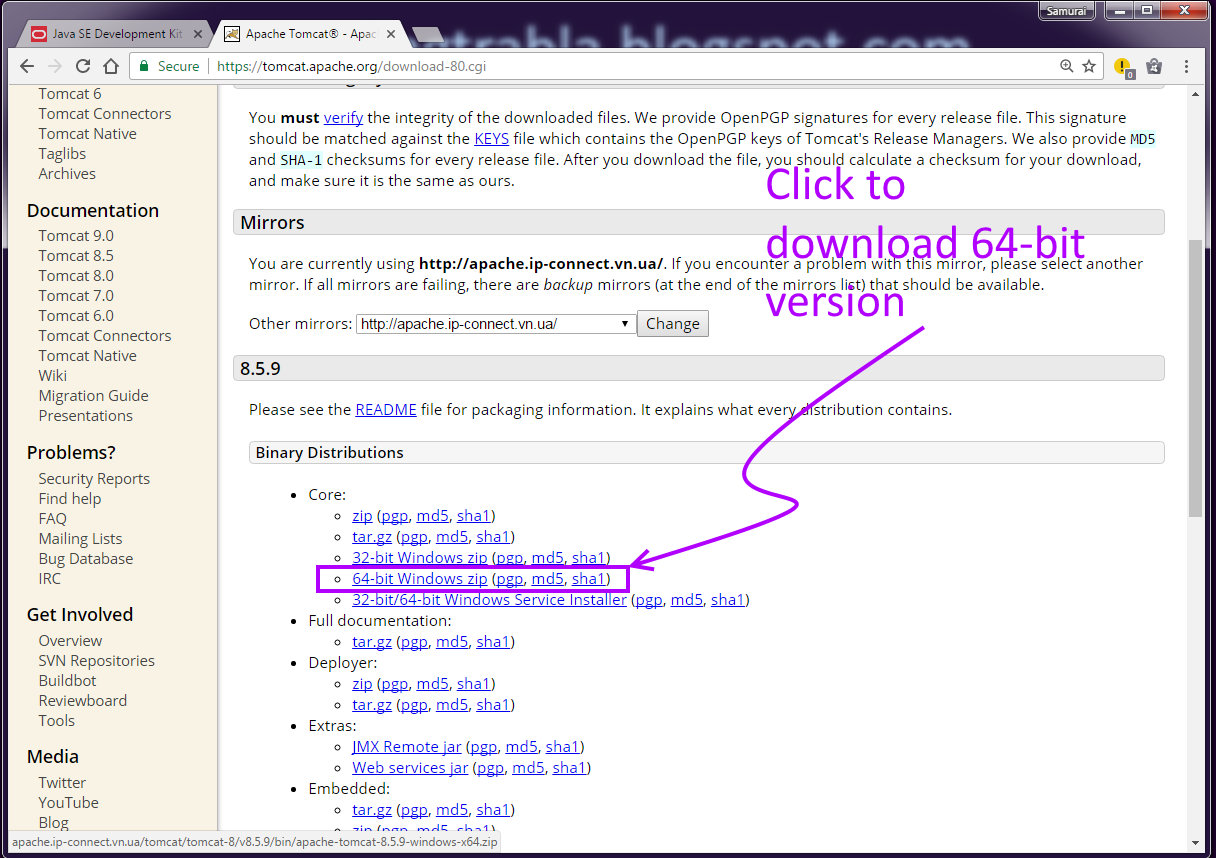Download 32-bit Windows zip
The image size is (1216, 858).
click(420, 558)
